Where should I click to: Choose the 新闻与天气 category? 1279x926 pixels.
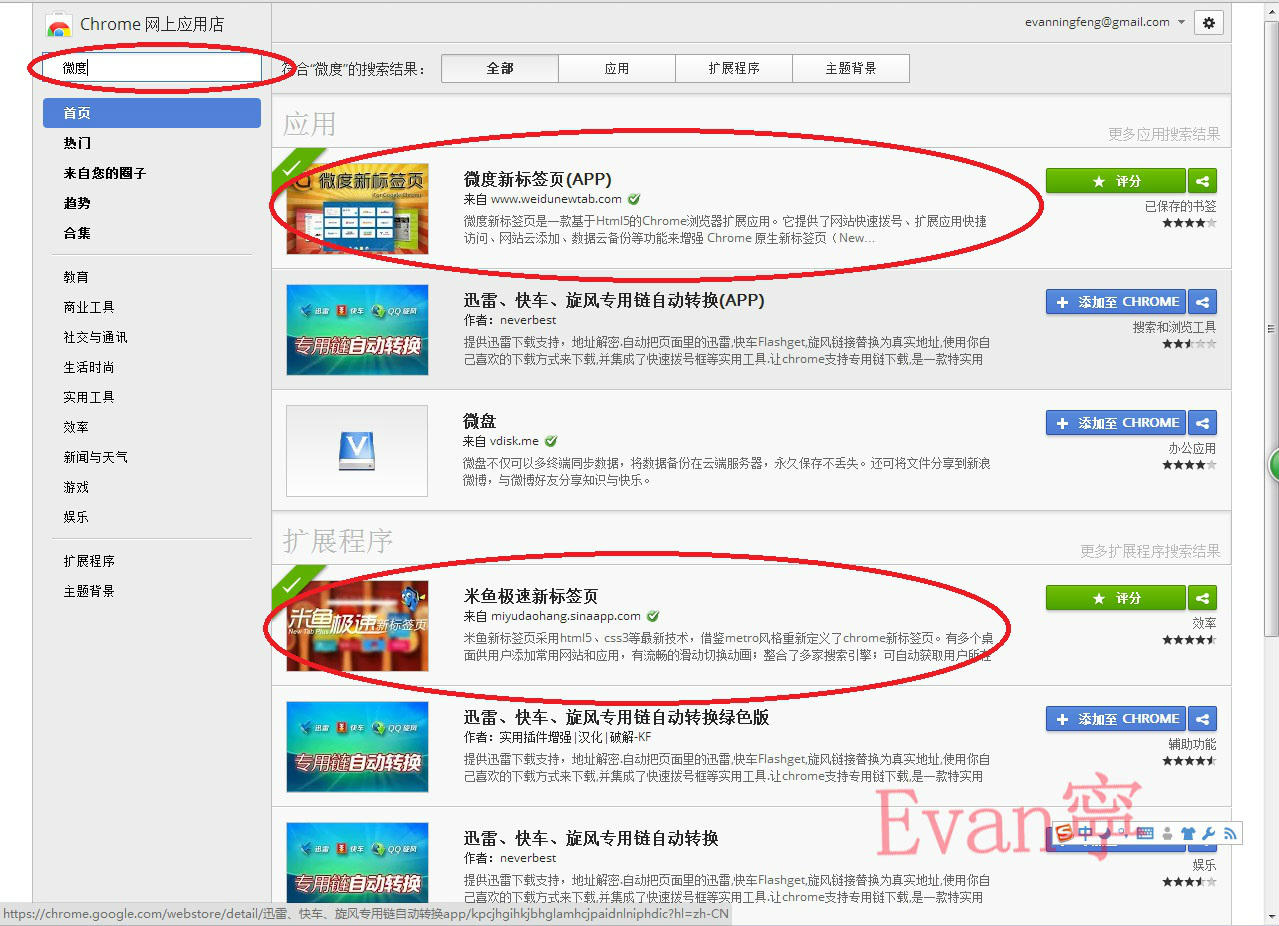pyautogui.click(x=95, y=457)
